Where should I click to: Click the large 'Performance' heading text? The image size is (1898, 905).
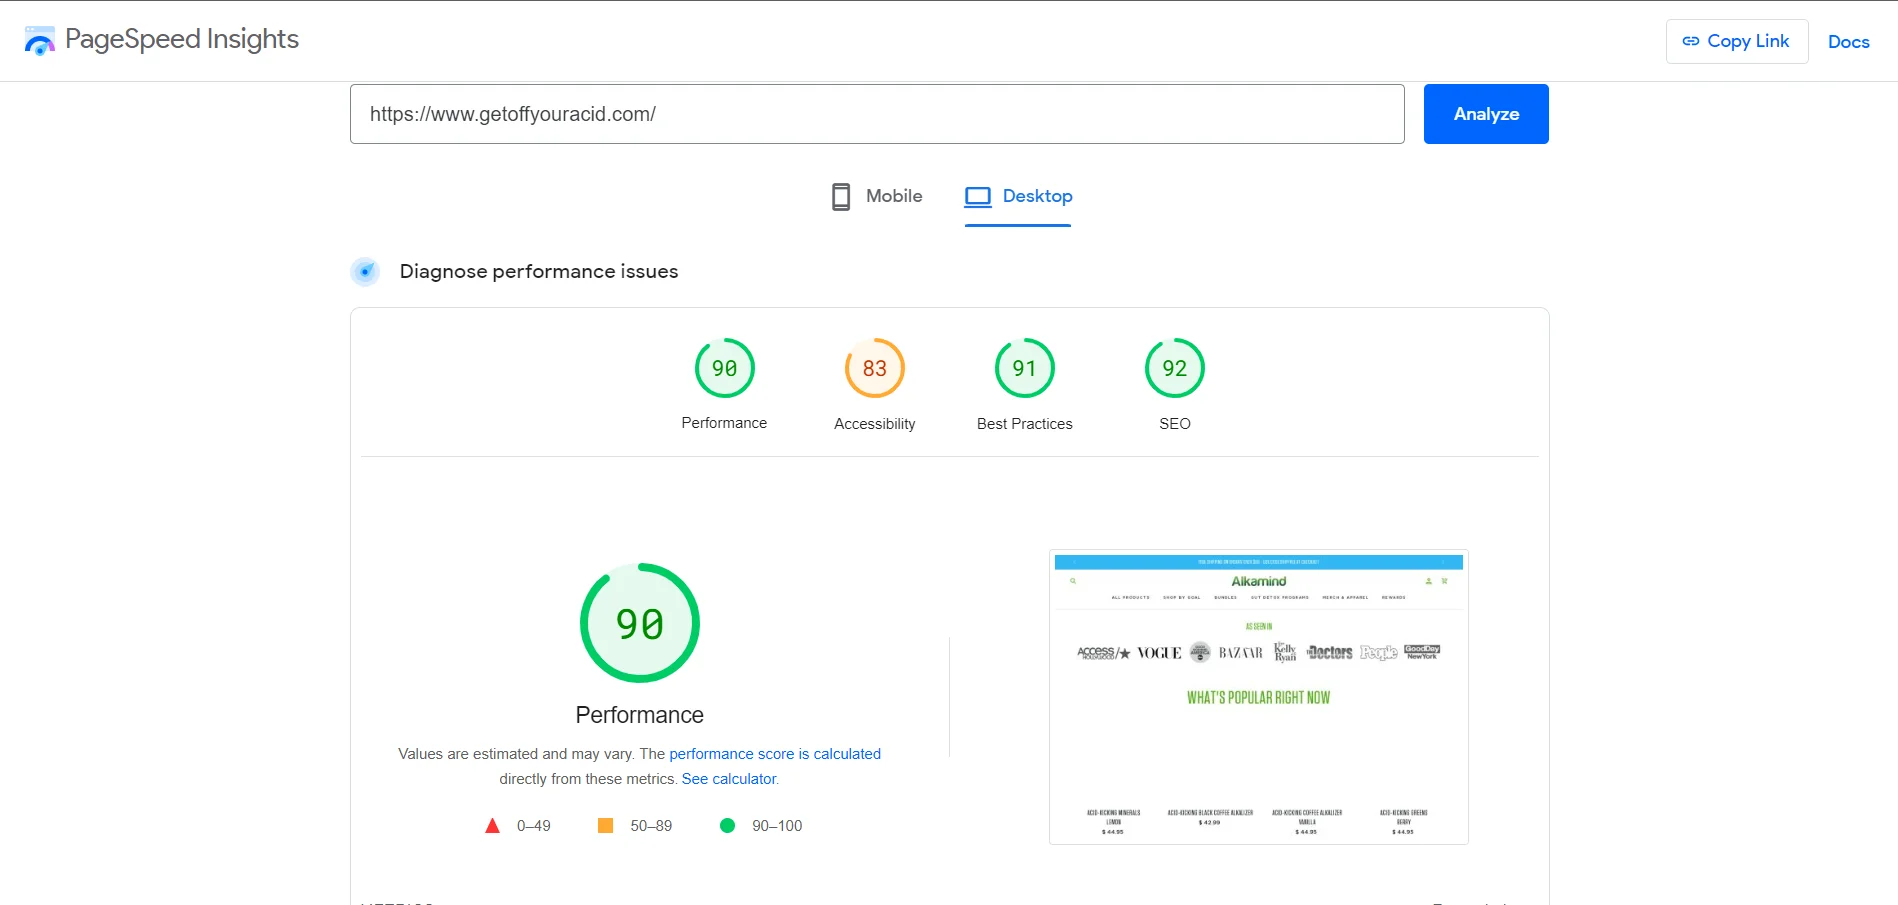point(640,715)
